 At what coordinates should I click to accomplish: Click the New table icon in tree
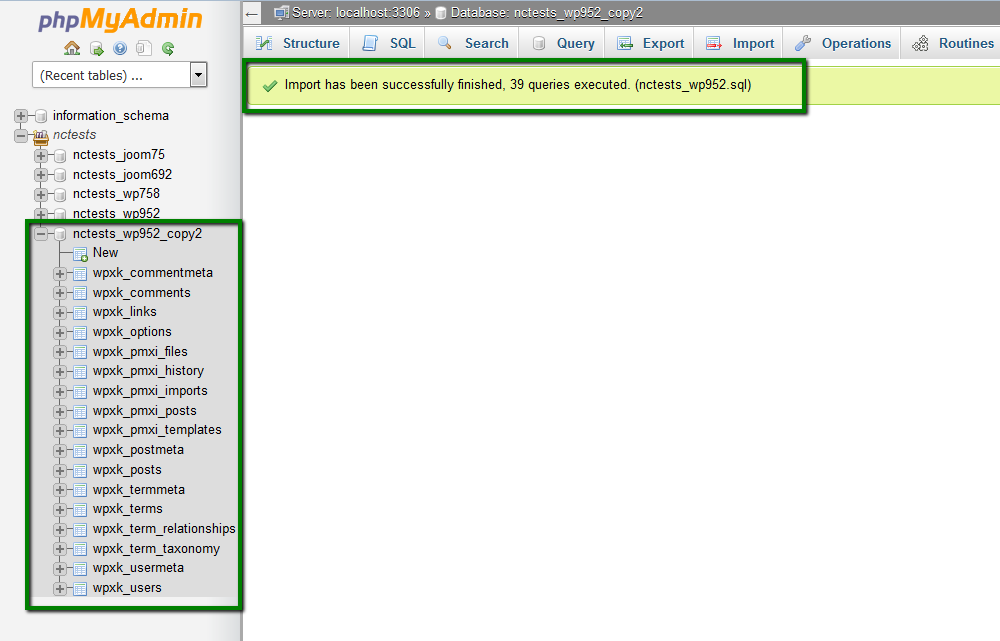[x=80, y=253]
